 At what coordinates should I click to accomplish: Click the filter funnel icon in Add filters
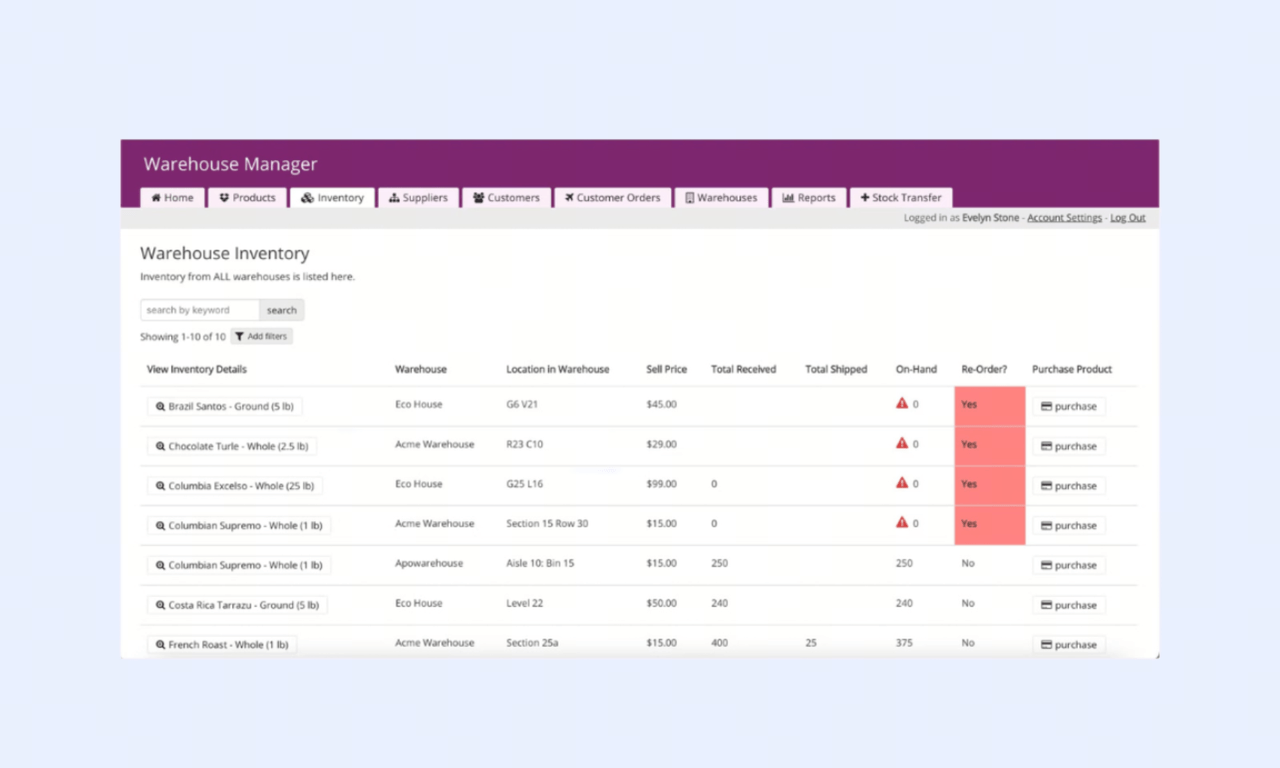tap(240, 337)
